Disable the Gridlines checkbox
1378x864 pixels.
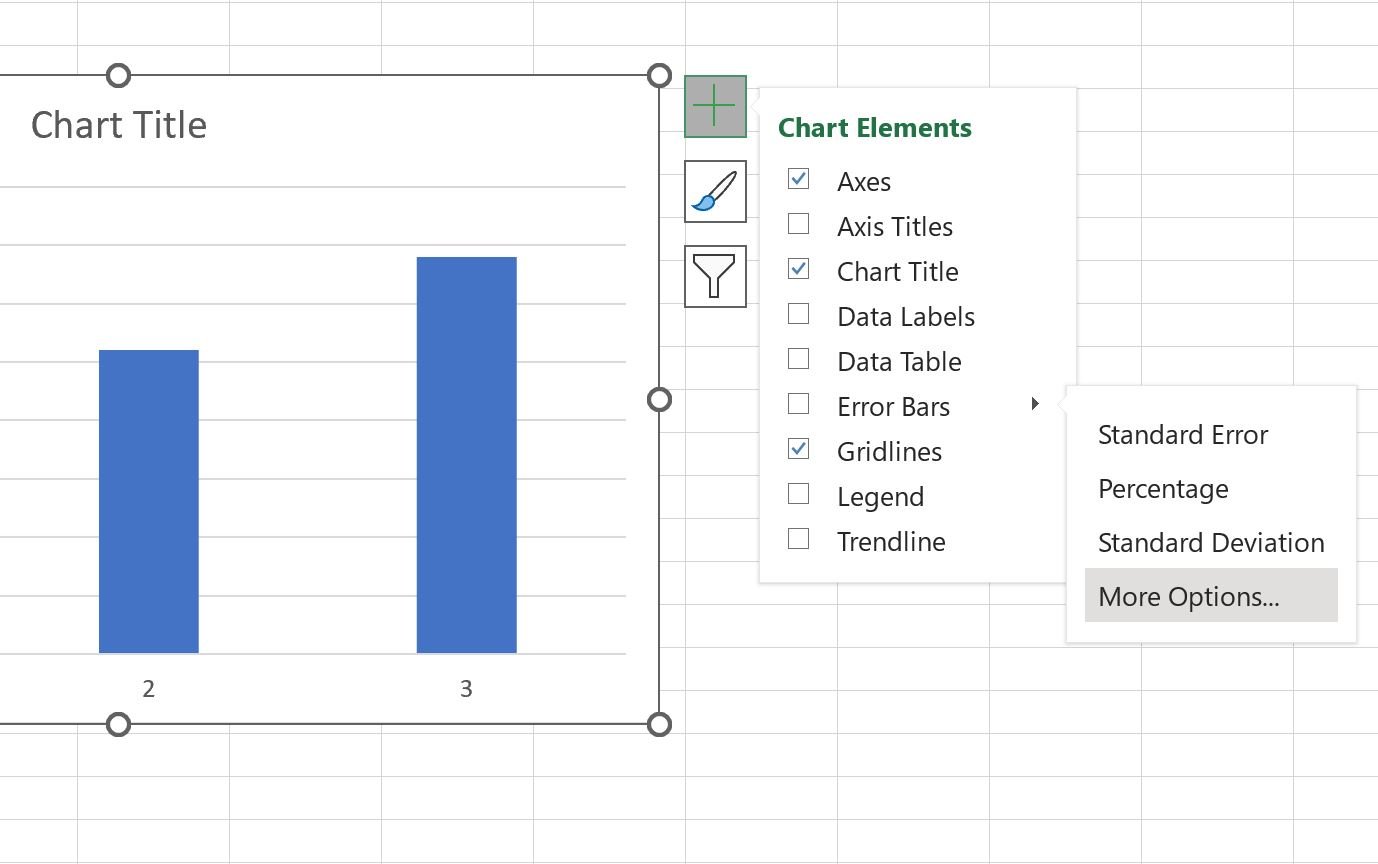(798, 449)
